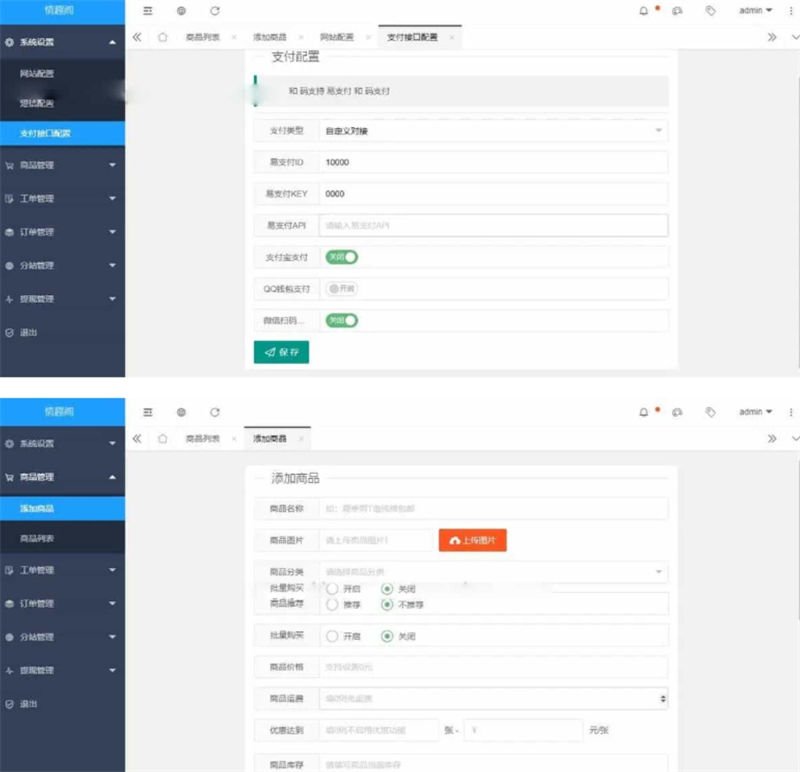The width and height of the screenshot is (800, 772).
Task: Select 短信配置 in the sidebar
Action: [37, 103]
